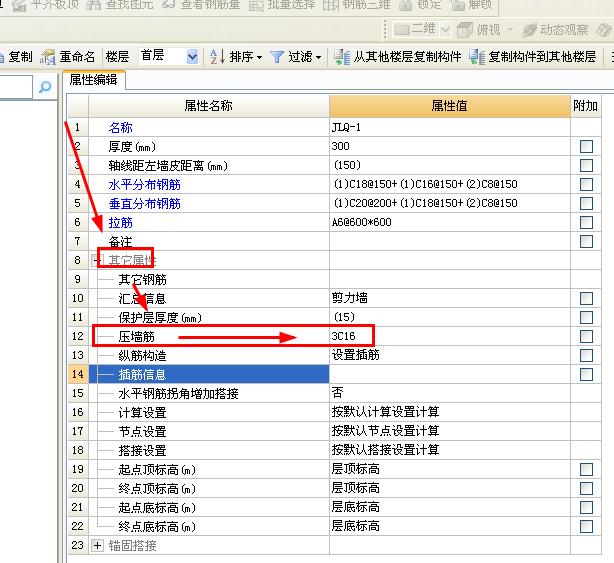Click the 属性名称 column header

coord(209,106)
